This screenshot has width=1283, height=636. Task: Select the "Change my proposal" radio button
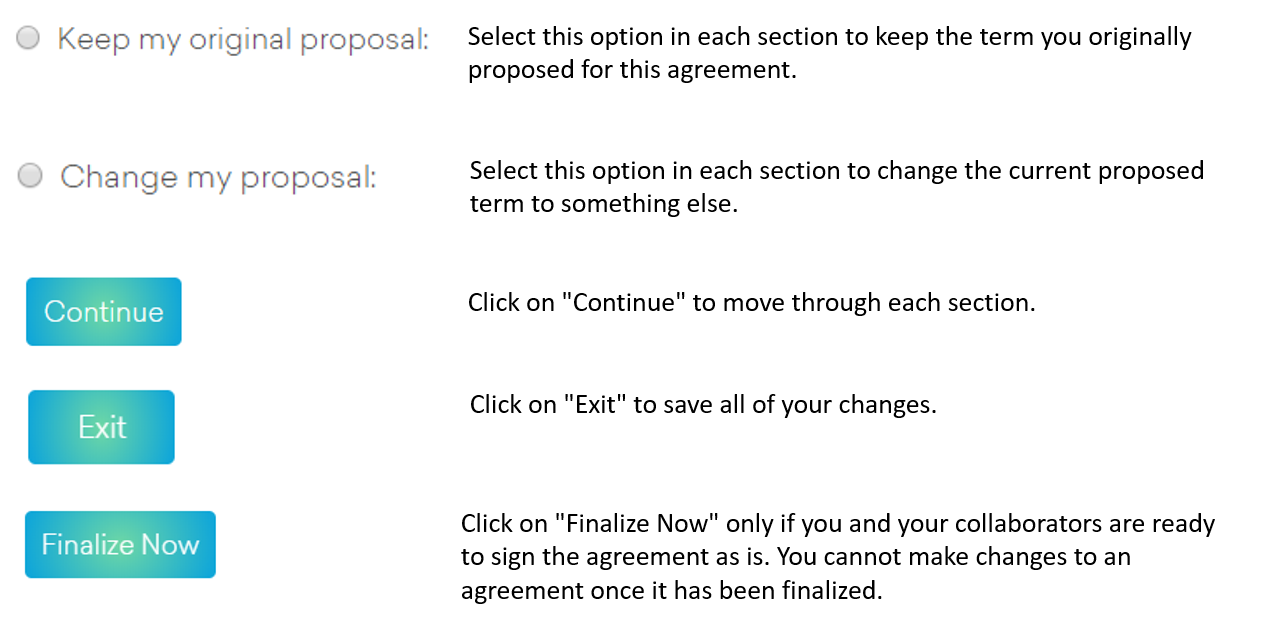click(x=31, y=177)
